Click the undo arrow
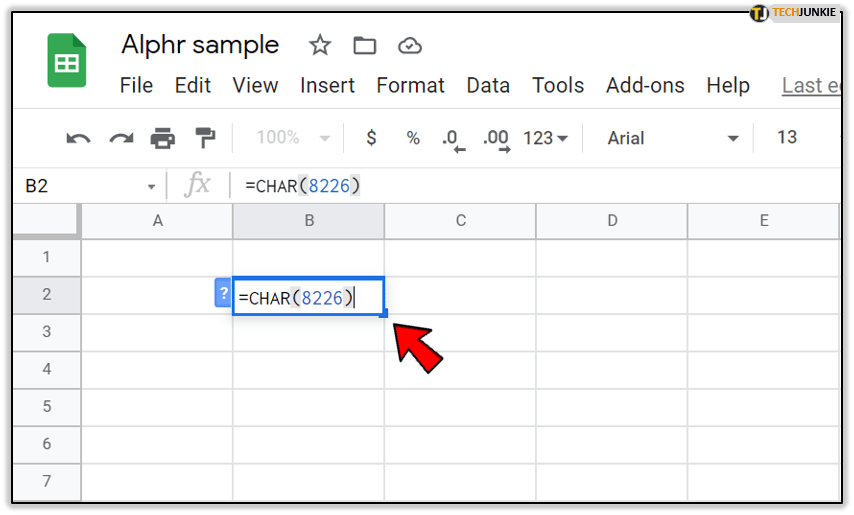 [x=78, y=138]
